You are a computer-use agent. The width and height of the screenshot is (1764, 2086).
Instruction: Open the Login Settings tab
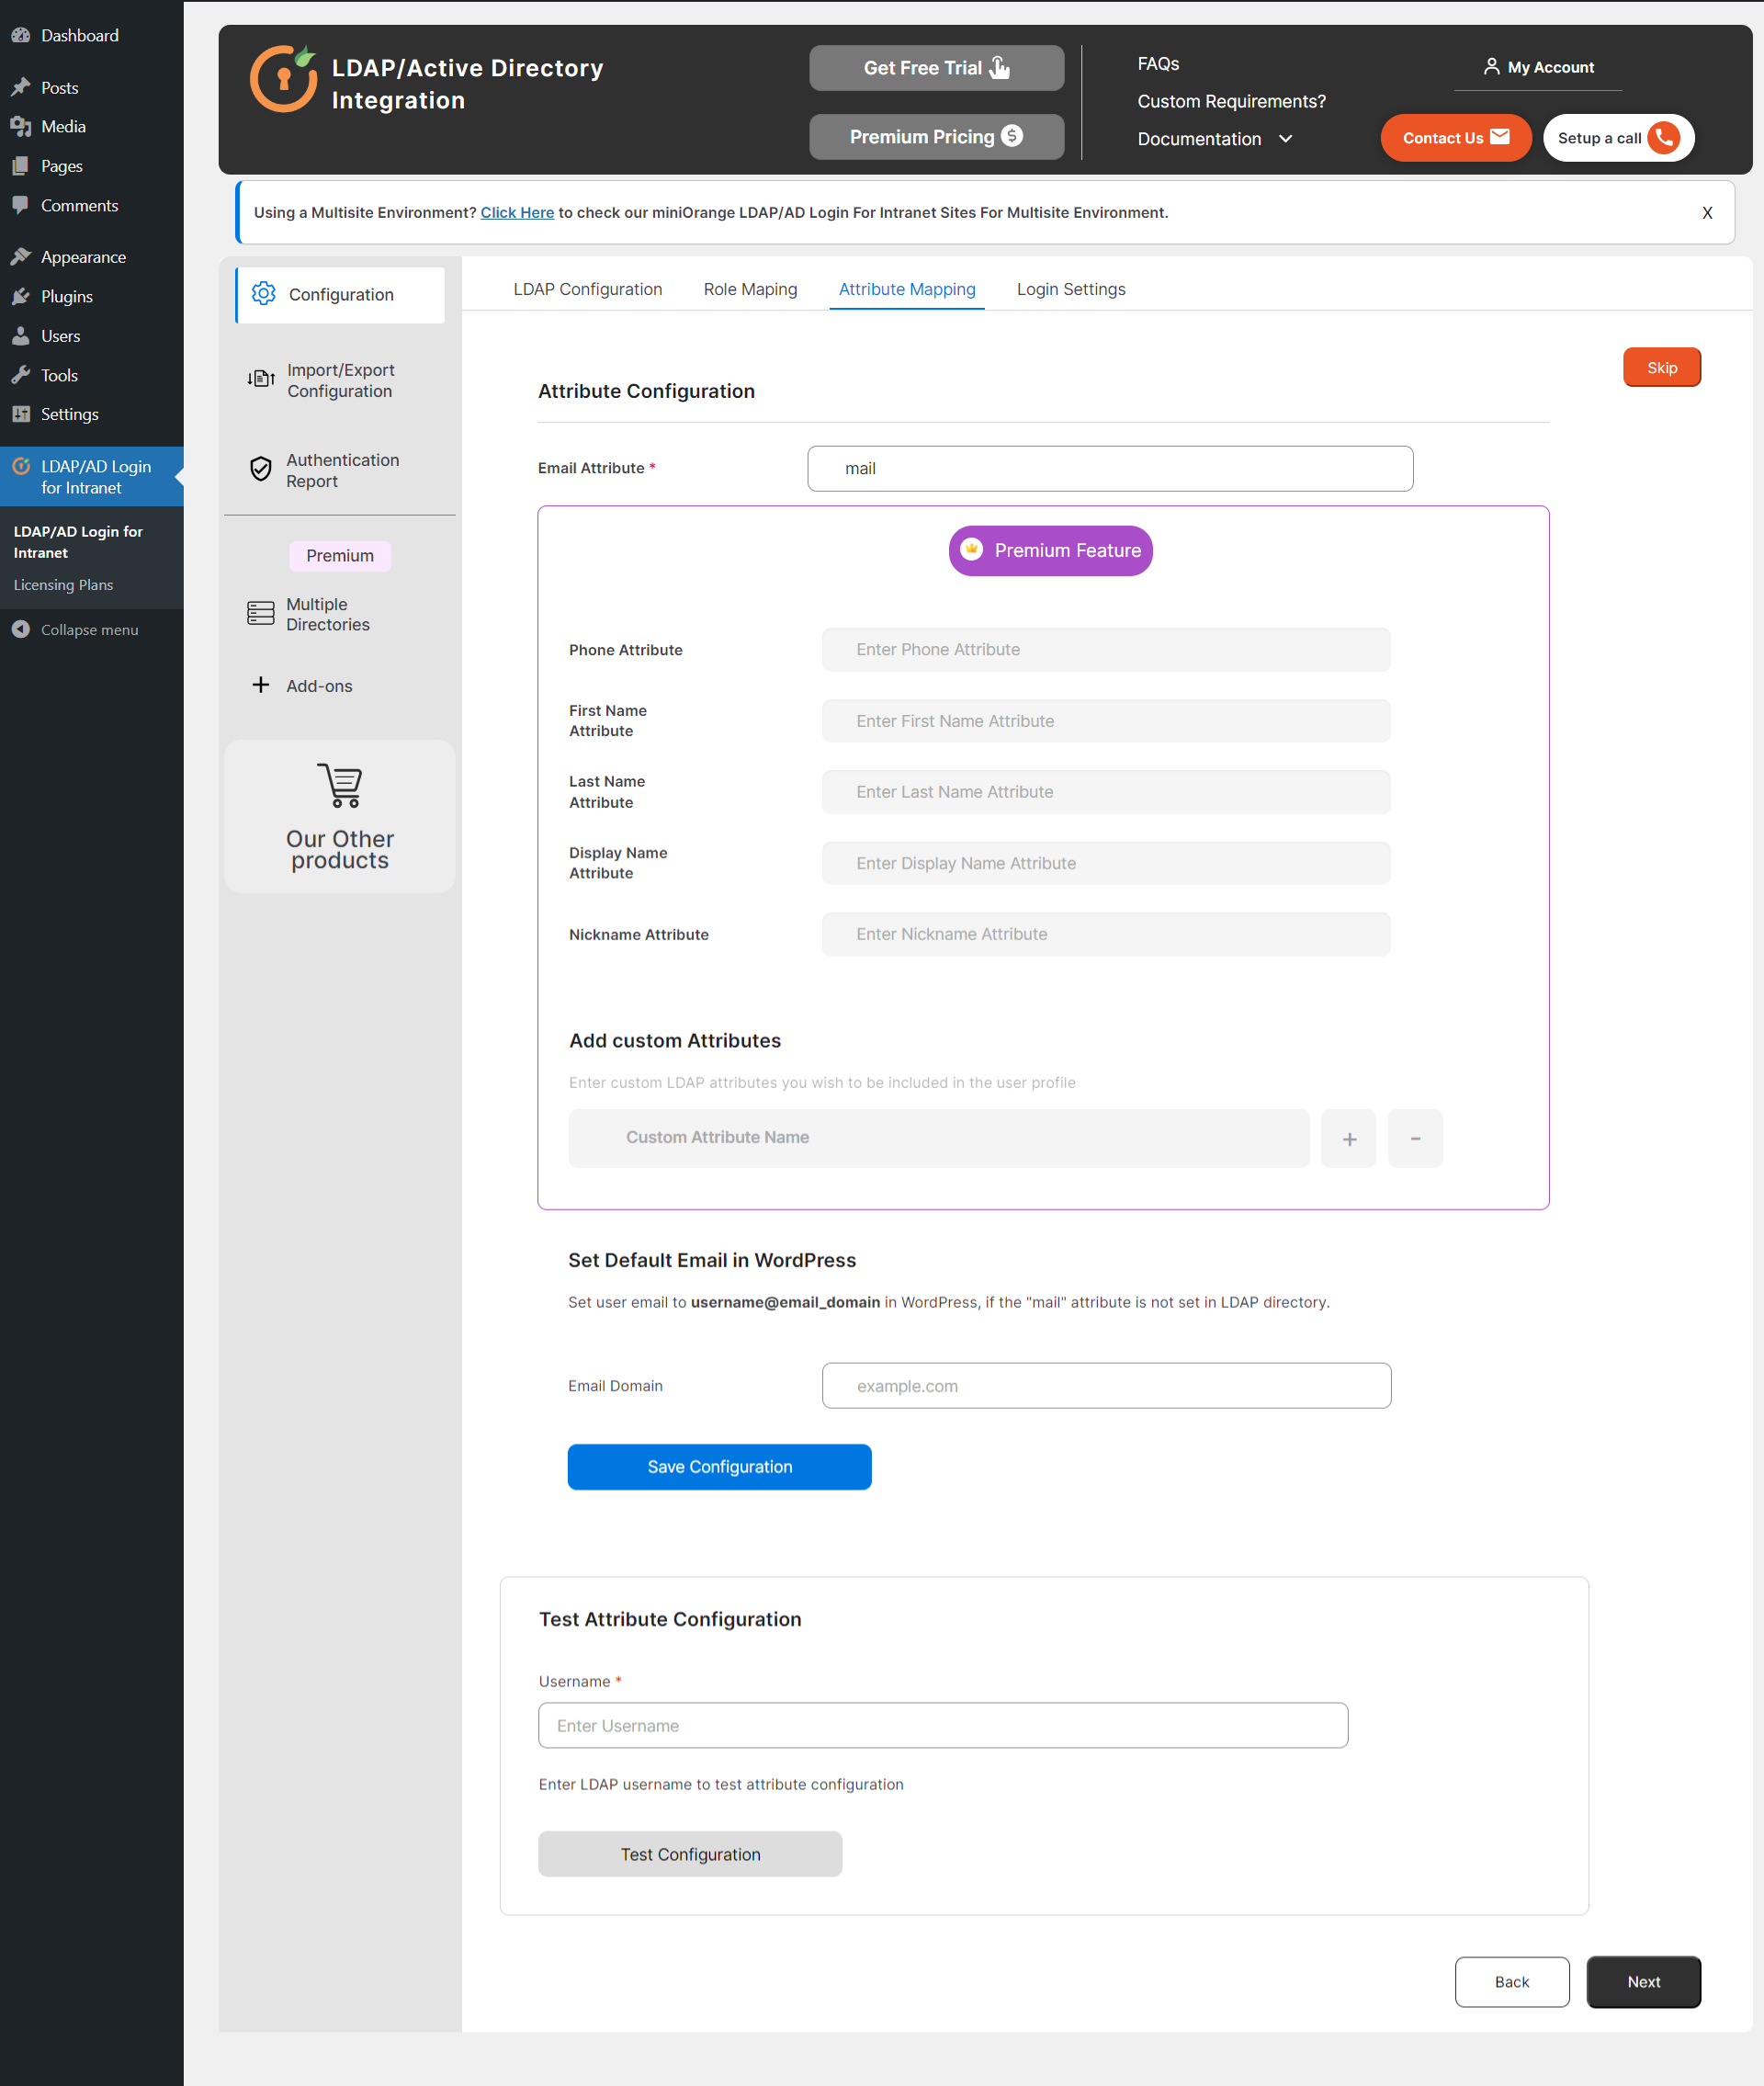click(1070, 289)
